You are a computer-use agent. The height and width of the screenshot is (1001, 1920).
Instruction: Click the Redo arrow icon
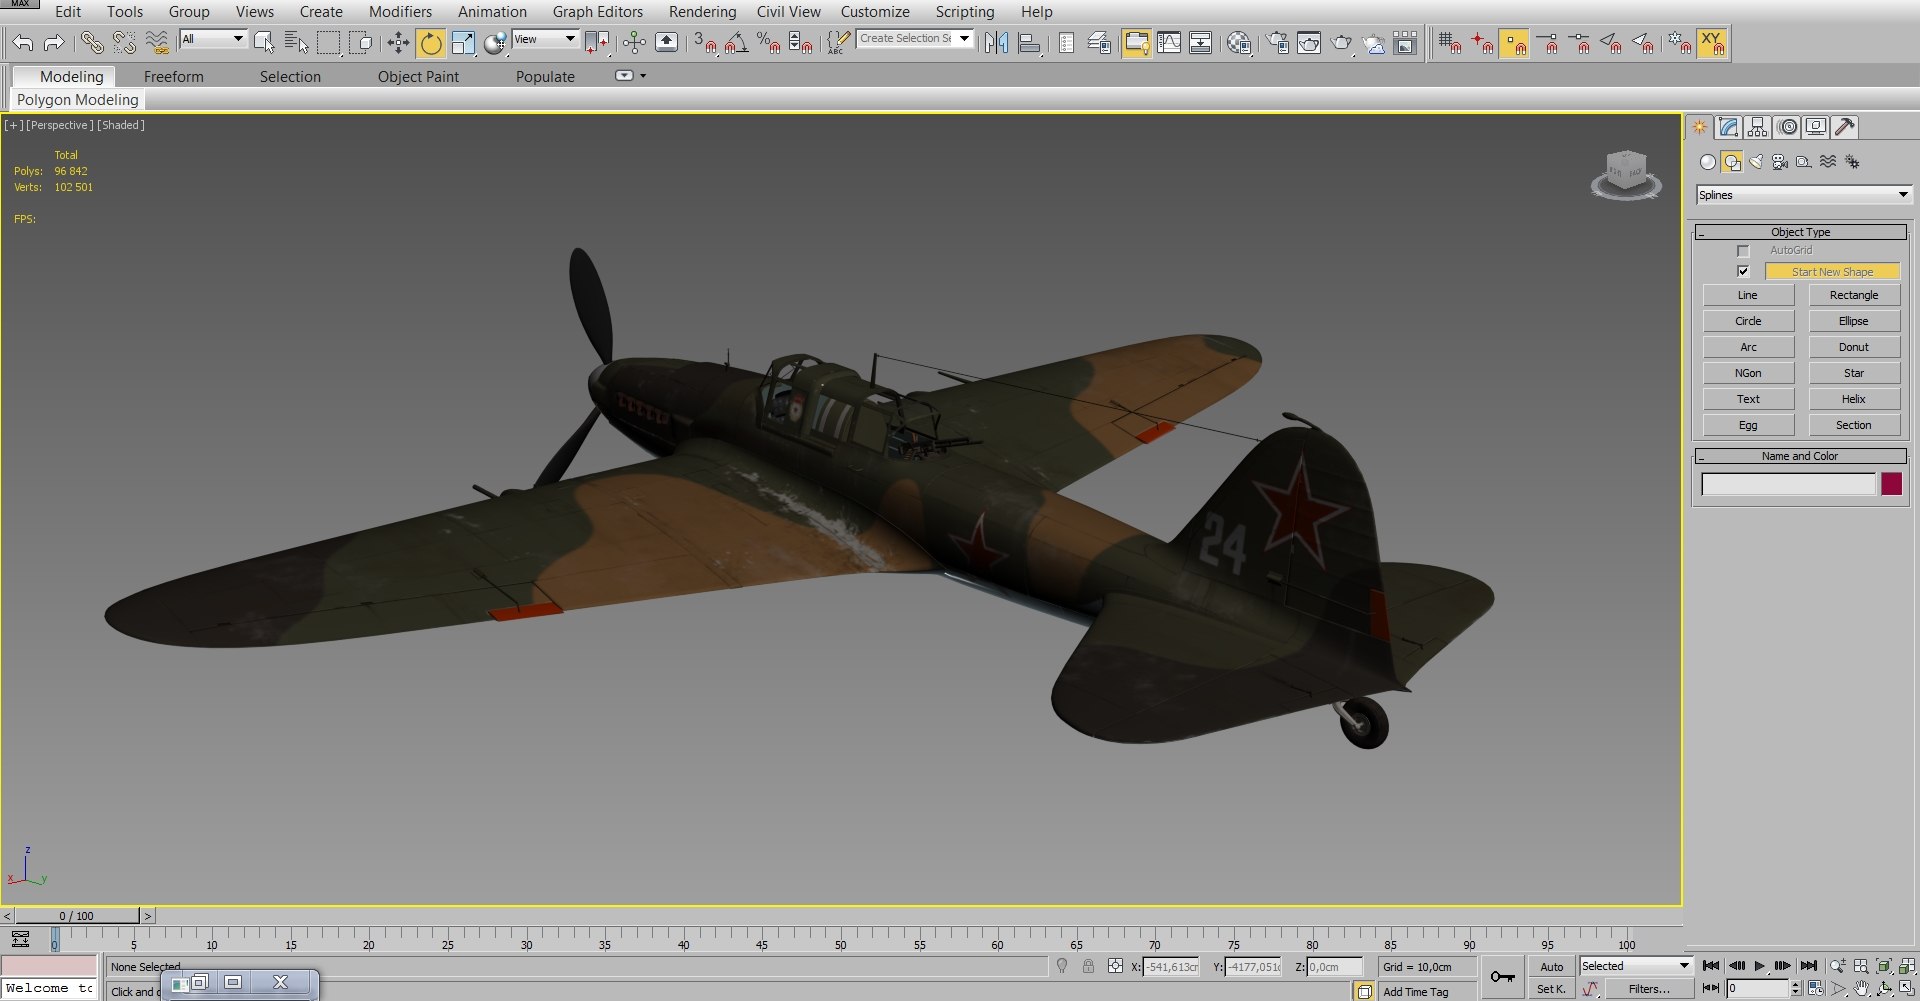click(54, 42)
